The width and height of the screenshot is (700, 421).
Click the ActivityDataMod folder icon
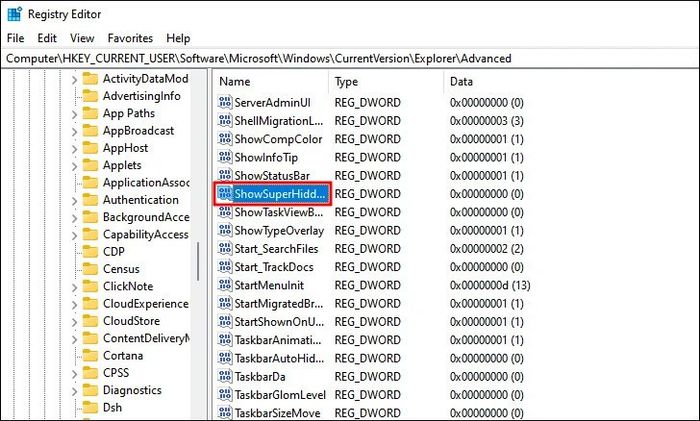click(90, 79)
